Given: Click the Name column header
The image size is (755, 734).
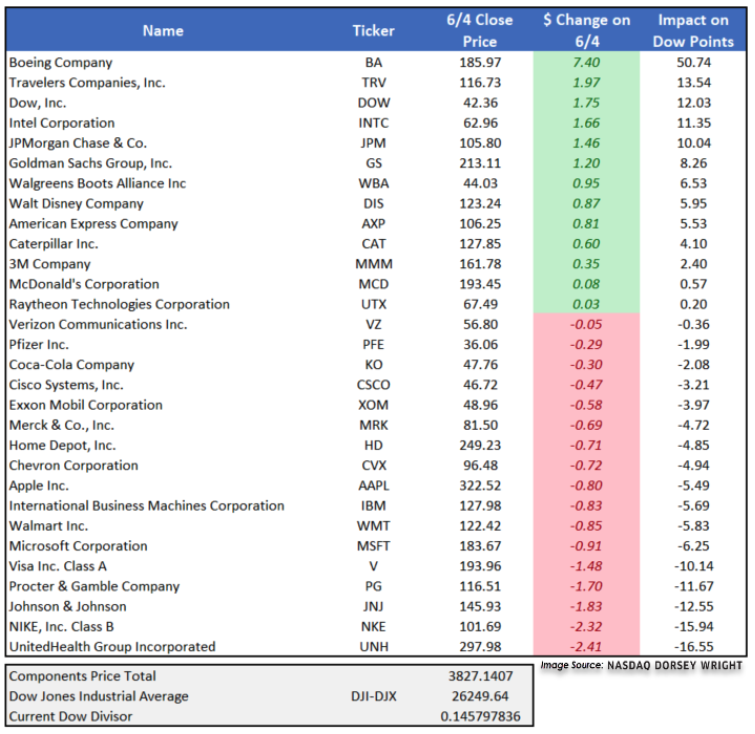Looking at the screenshot, I should click(x=163, y=31).
